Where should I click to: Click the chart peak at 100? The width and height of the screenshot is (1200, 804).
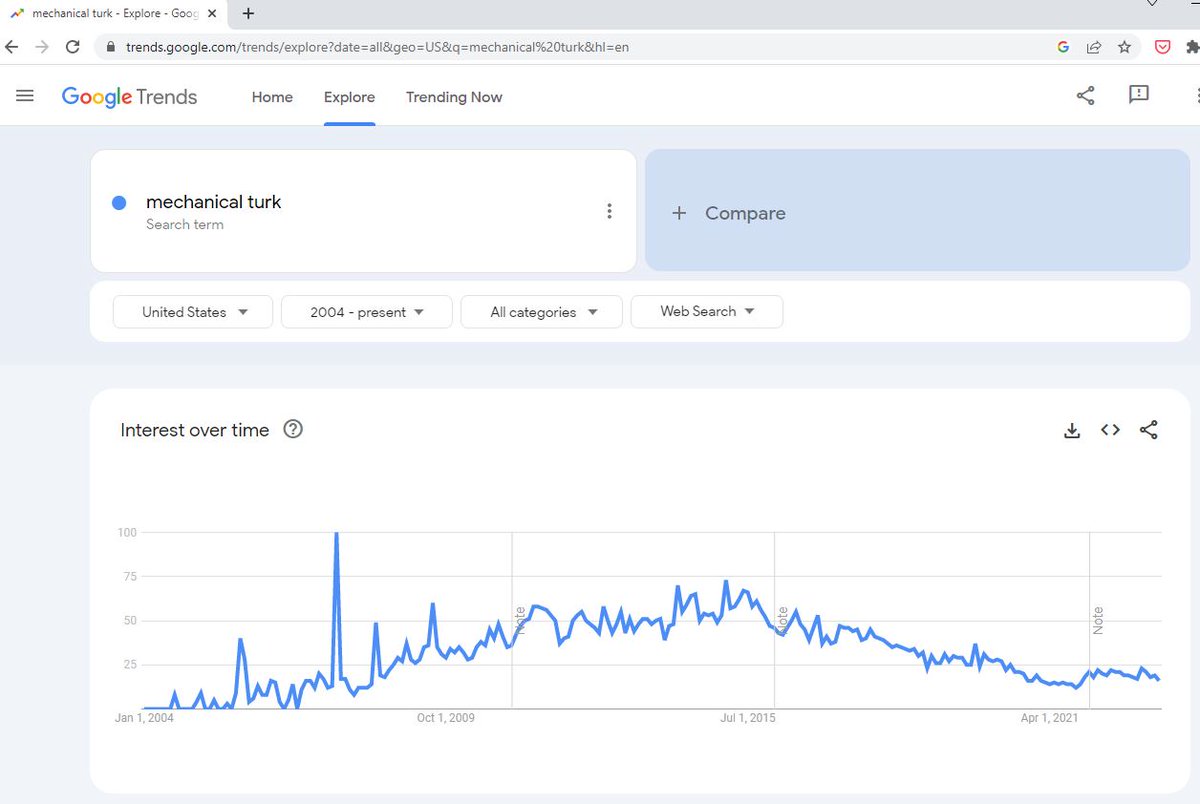tap(336, 534)
